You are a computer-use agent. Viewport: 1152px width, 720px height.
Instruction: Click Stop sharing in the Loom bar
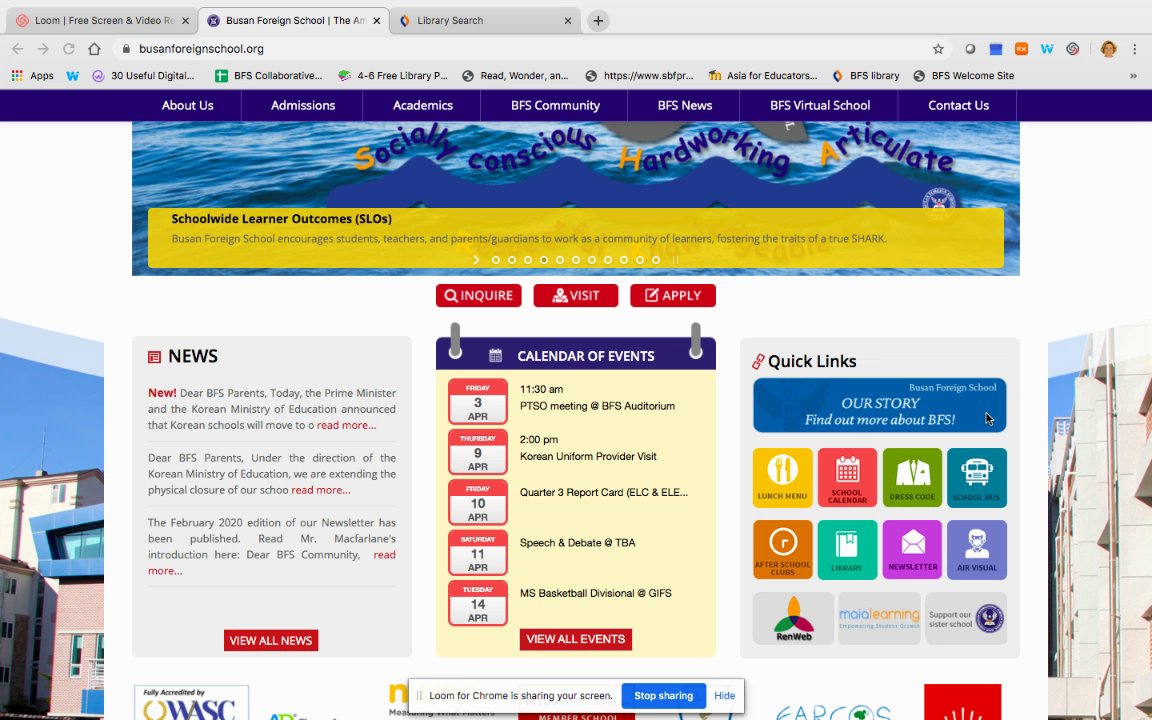(663, 696)
